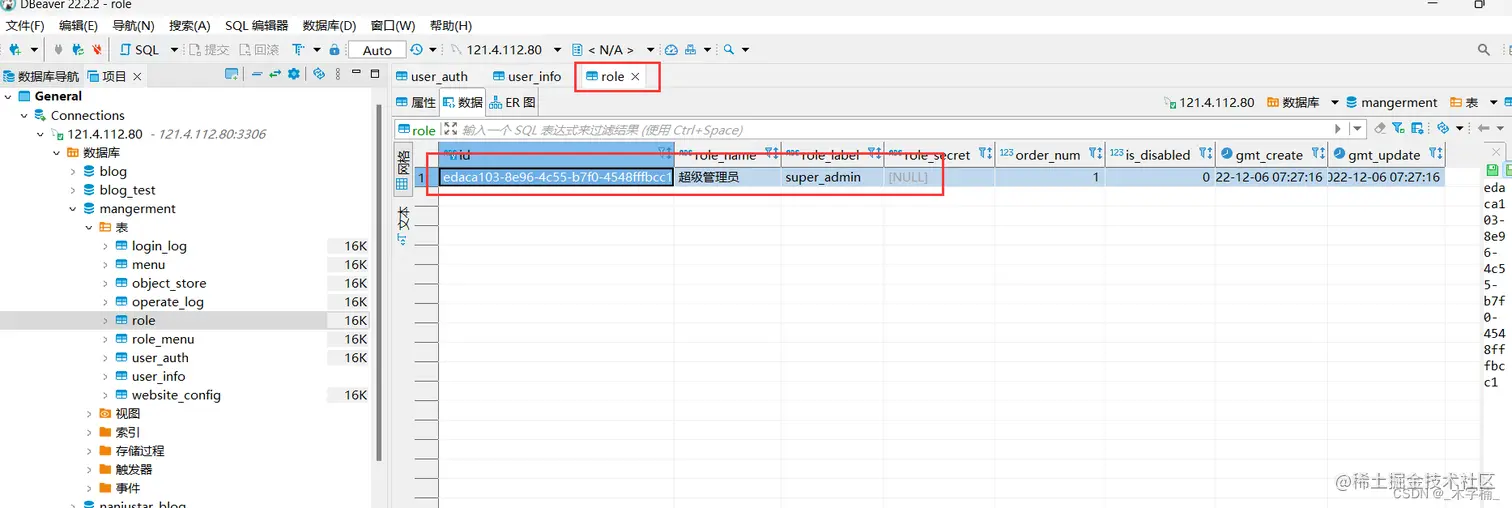Viewport: 1512px width, 508px height.
Task: Open the dashboard gauge icon
Action: click(x=672, y=49)
